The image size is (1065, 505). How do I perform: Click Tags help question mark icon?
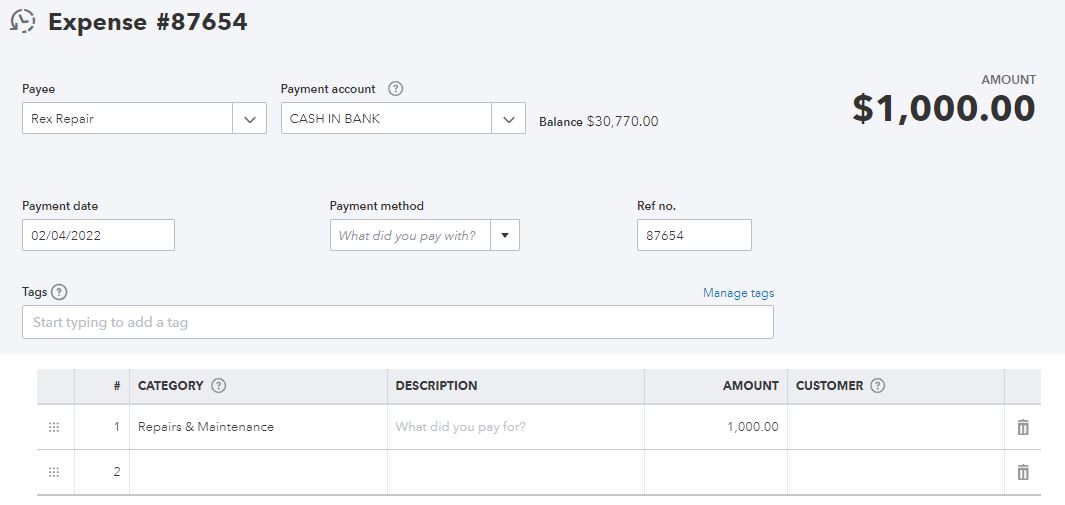click(59, 292)
